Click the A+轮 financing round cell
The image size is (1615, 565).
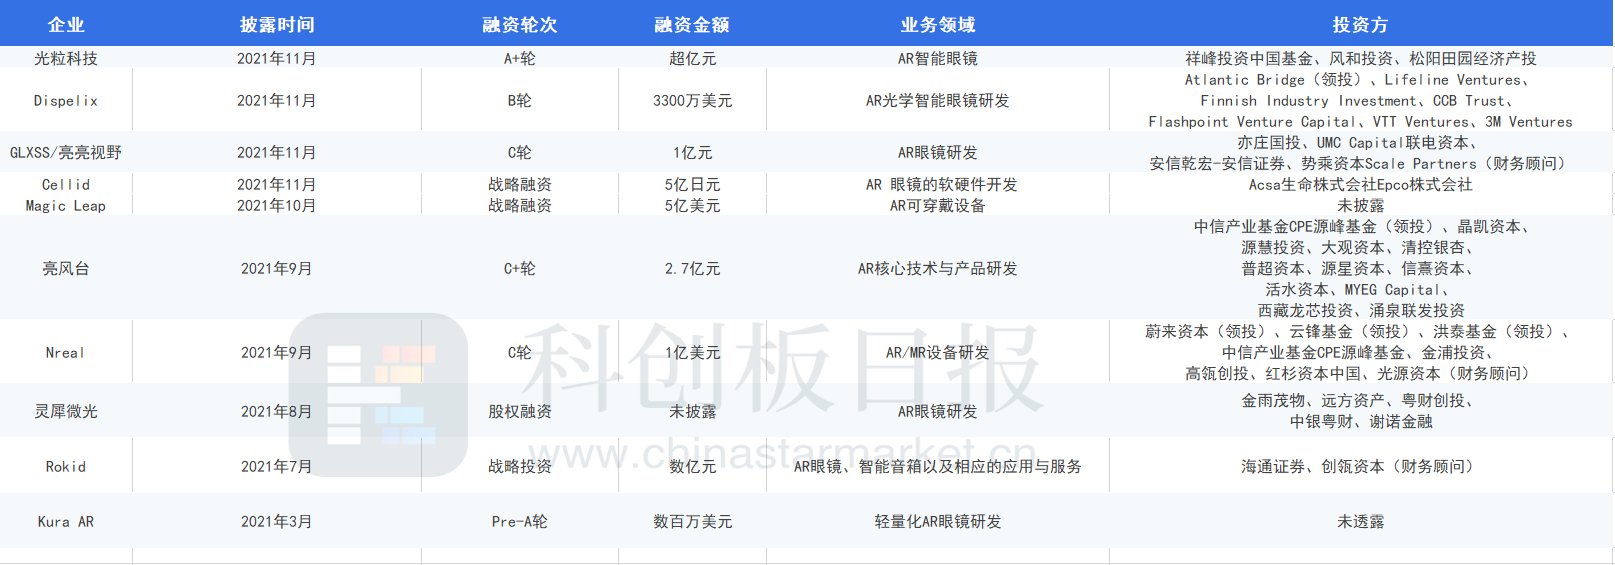(520, 59)
